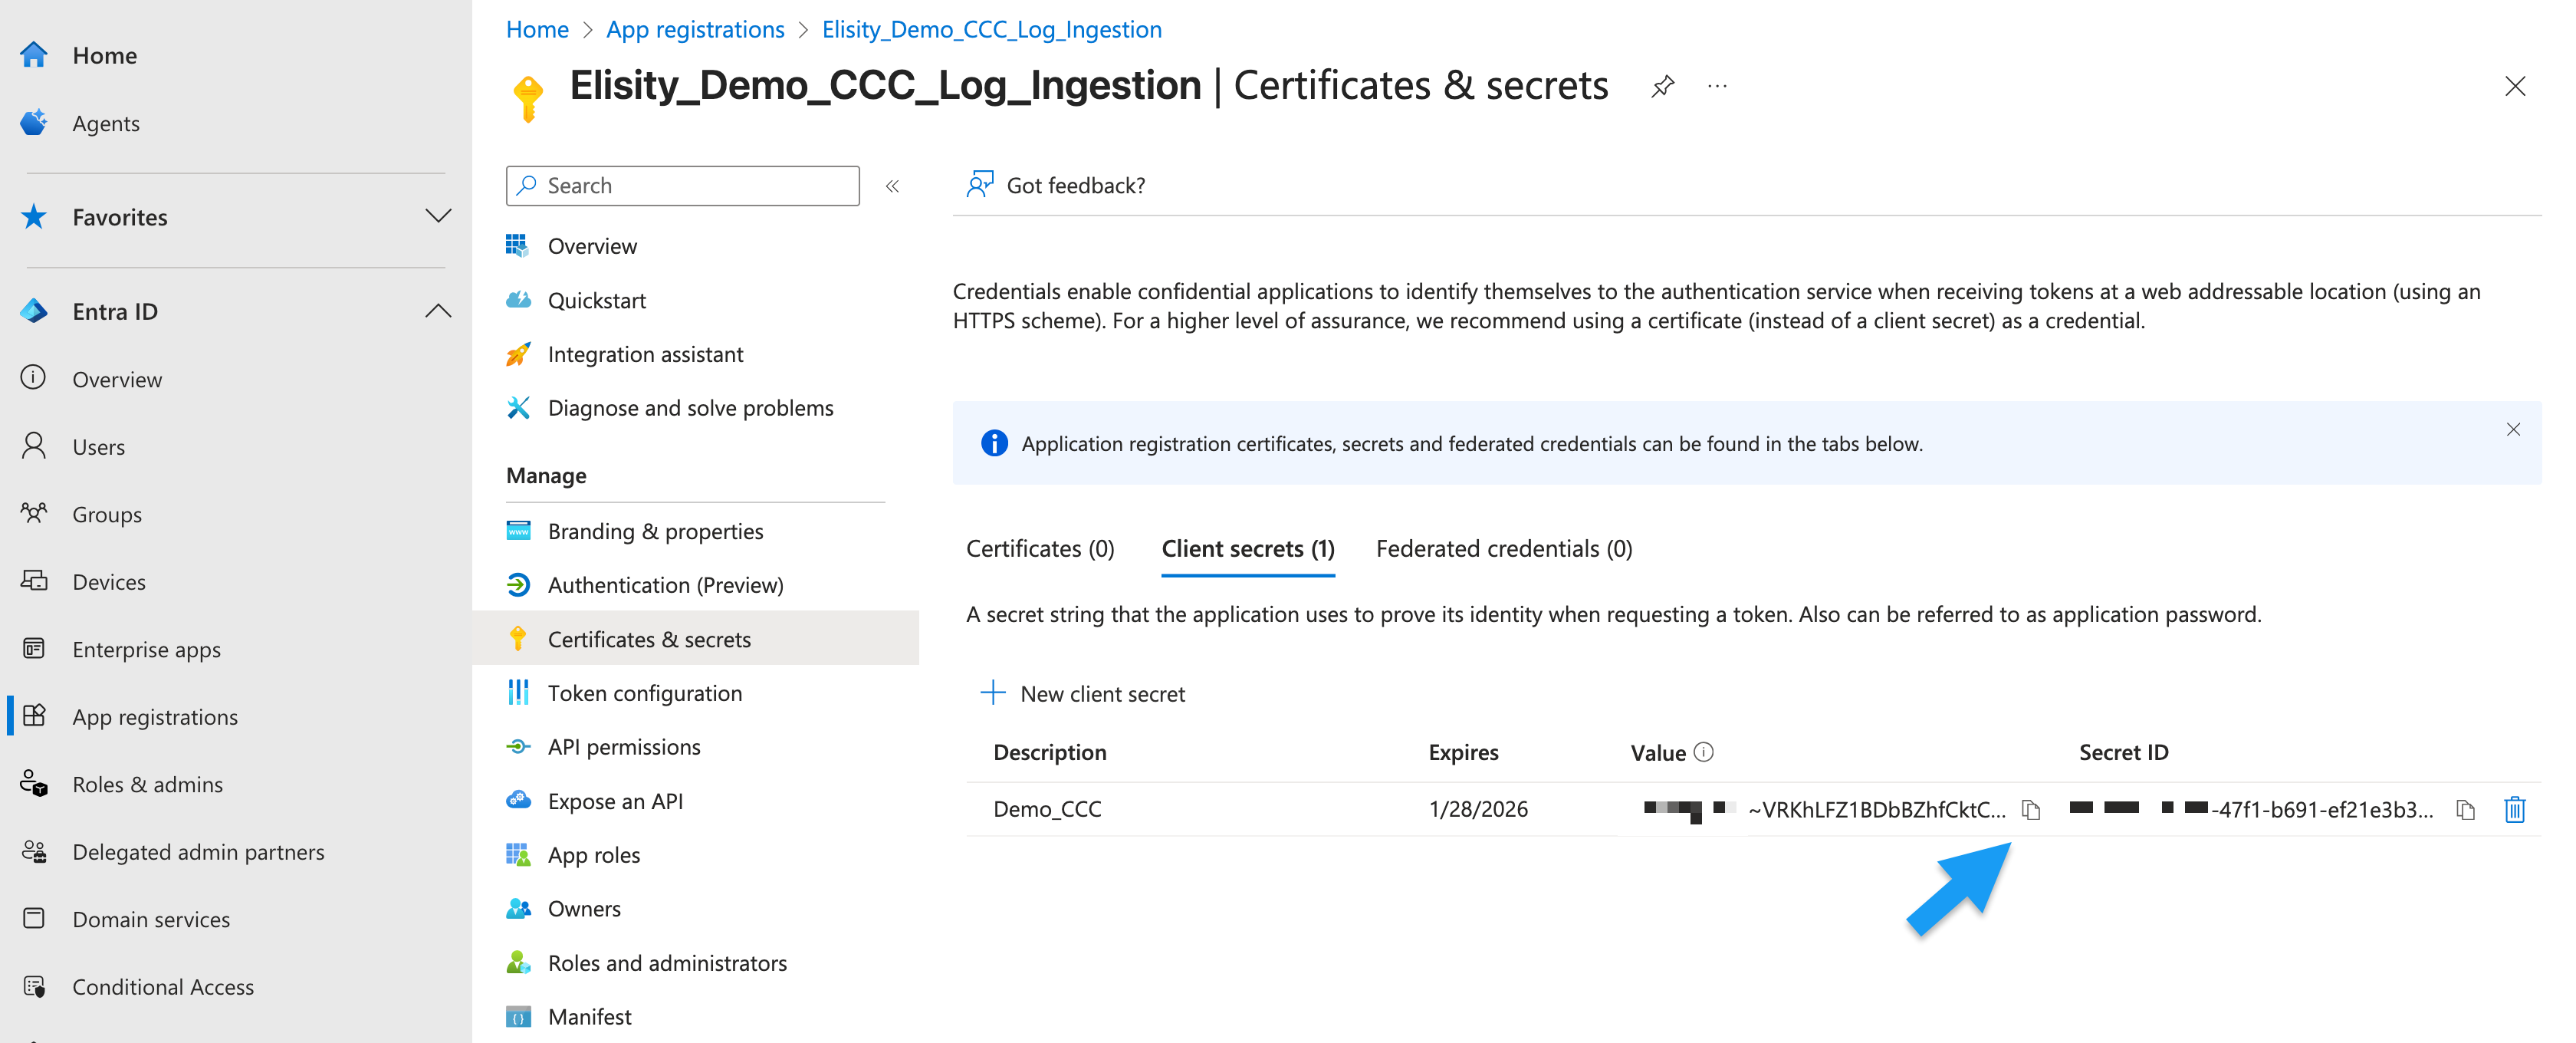Expand the Favorites section chevron
This screenshot has width=2576, height=1043.
pos(438,217)
